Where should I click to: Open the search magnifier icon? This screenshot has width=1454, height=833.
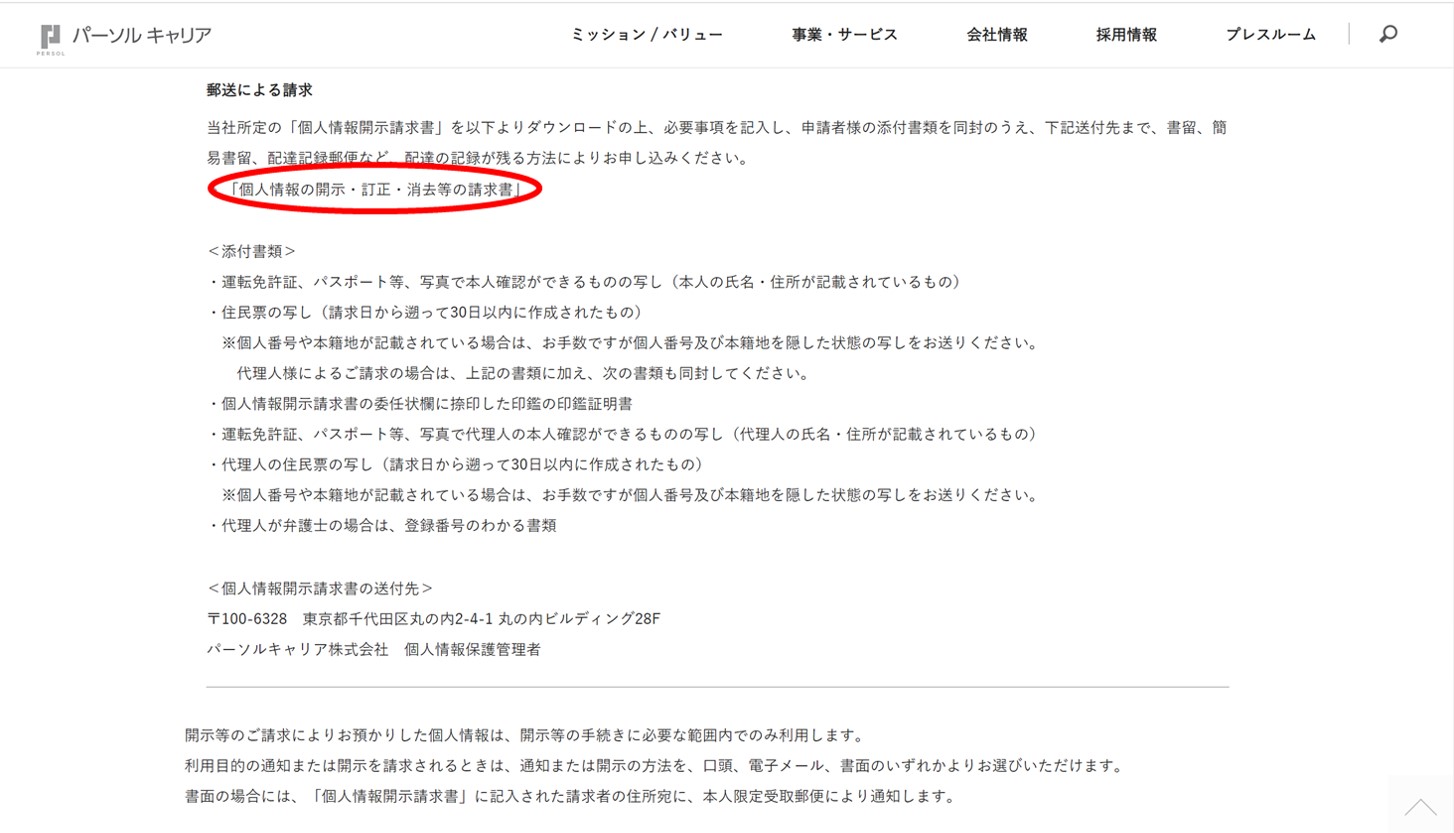click(x=1388, y=34)
